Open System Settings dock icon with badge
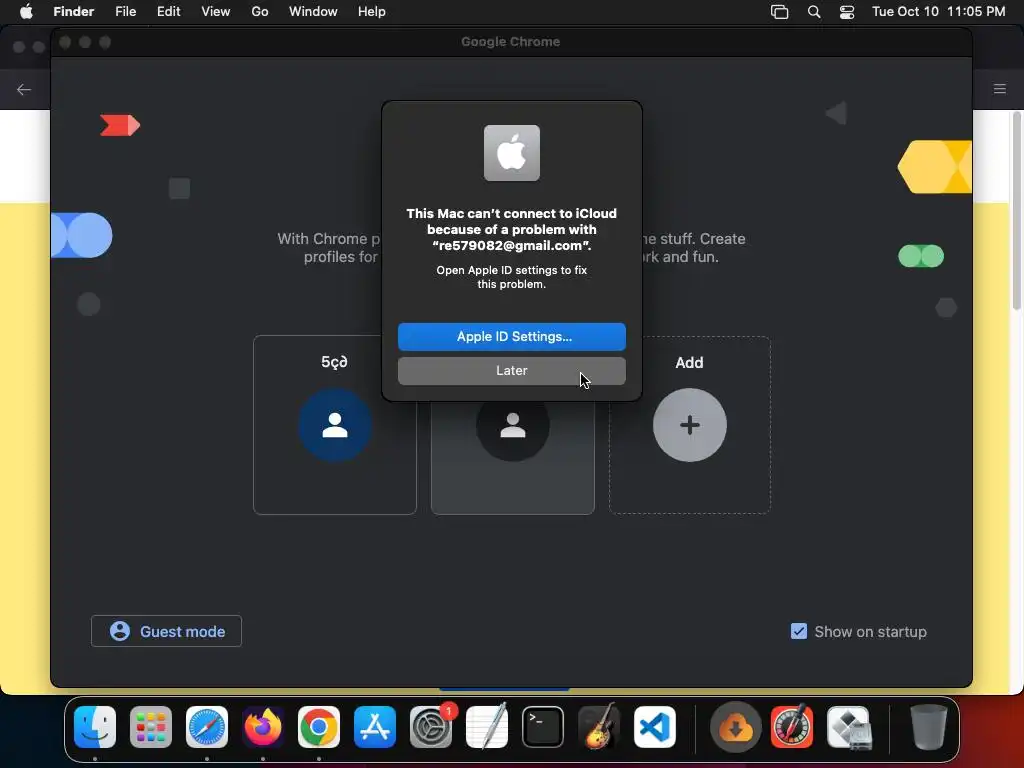 coord(431,727)
